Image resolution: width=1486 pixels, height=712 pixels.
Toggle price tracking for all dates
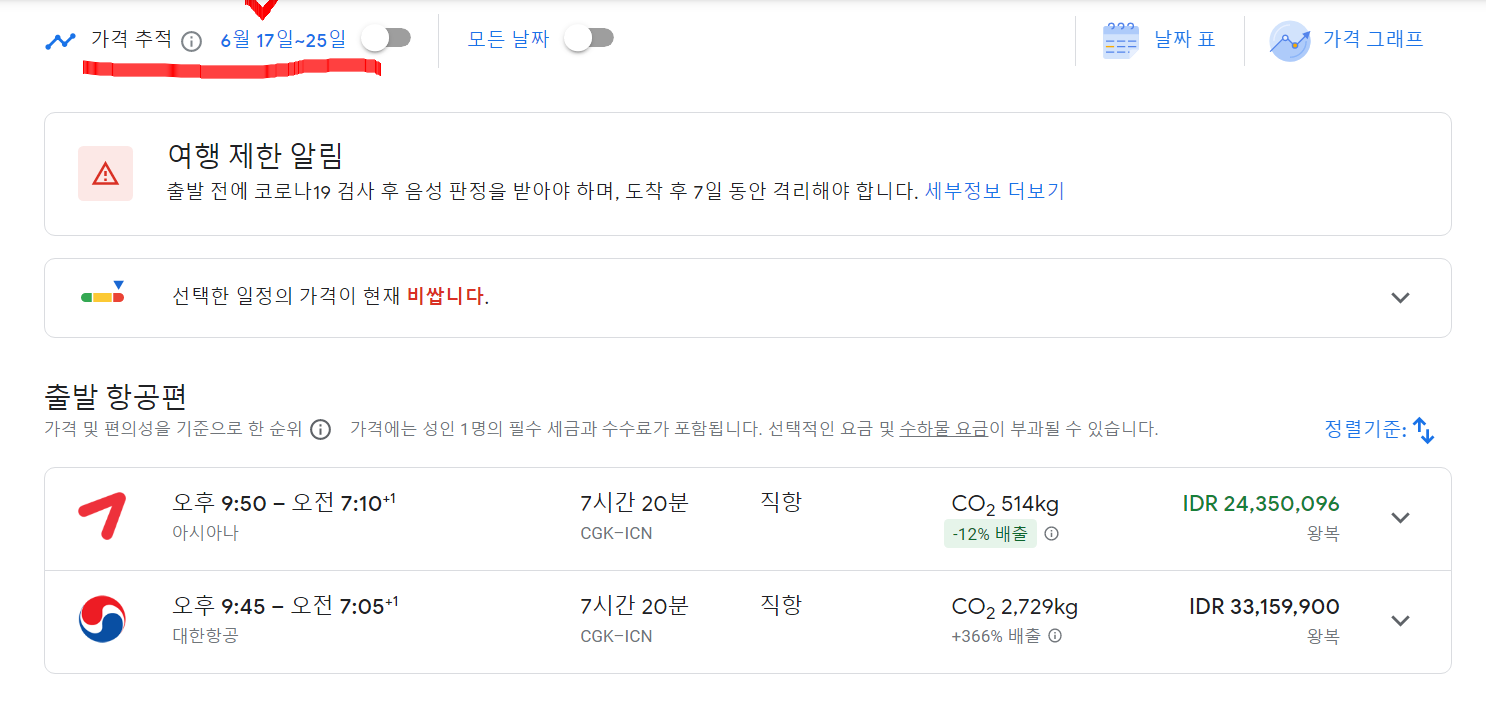coord(589,38)
